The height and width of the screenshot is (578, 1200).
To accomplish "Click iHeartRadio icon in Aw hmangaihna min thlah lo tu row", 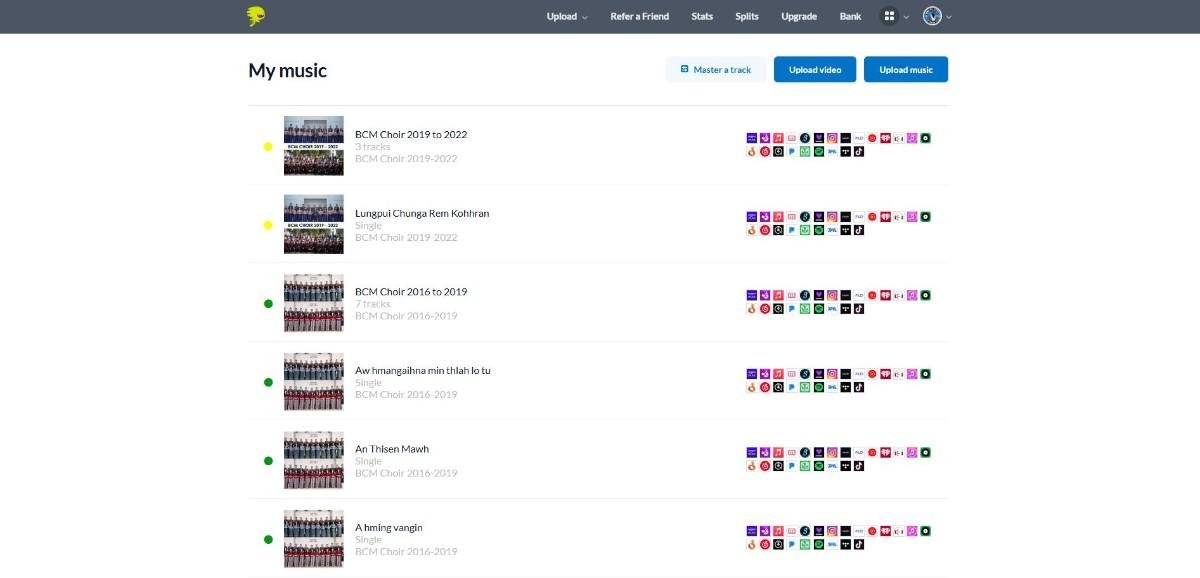I will click(x=885, y=374).
